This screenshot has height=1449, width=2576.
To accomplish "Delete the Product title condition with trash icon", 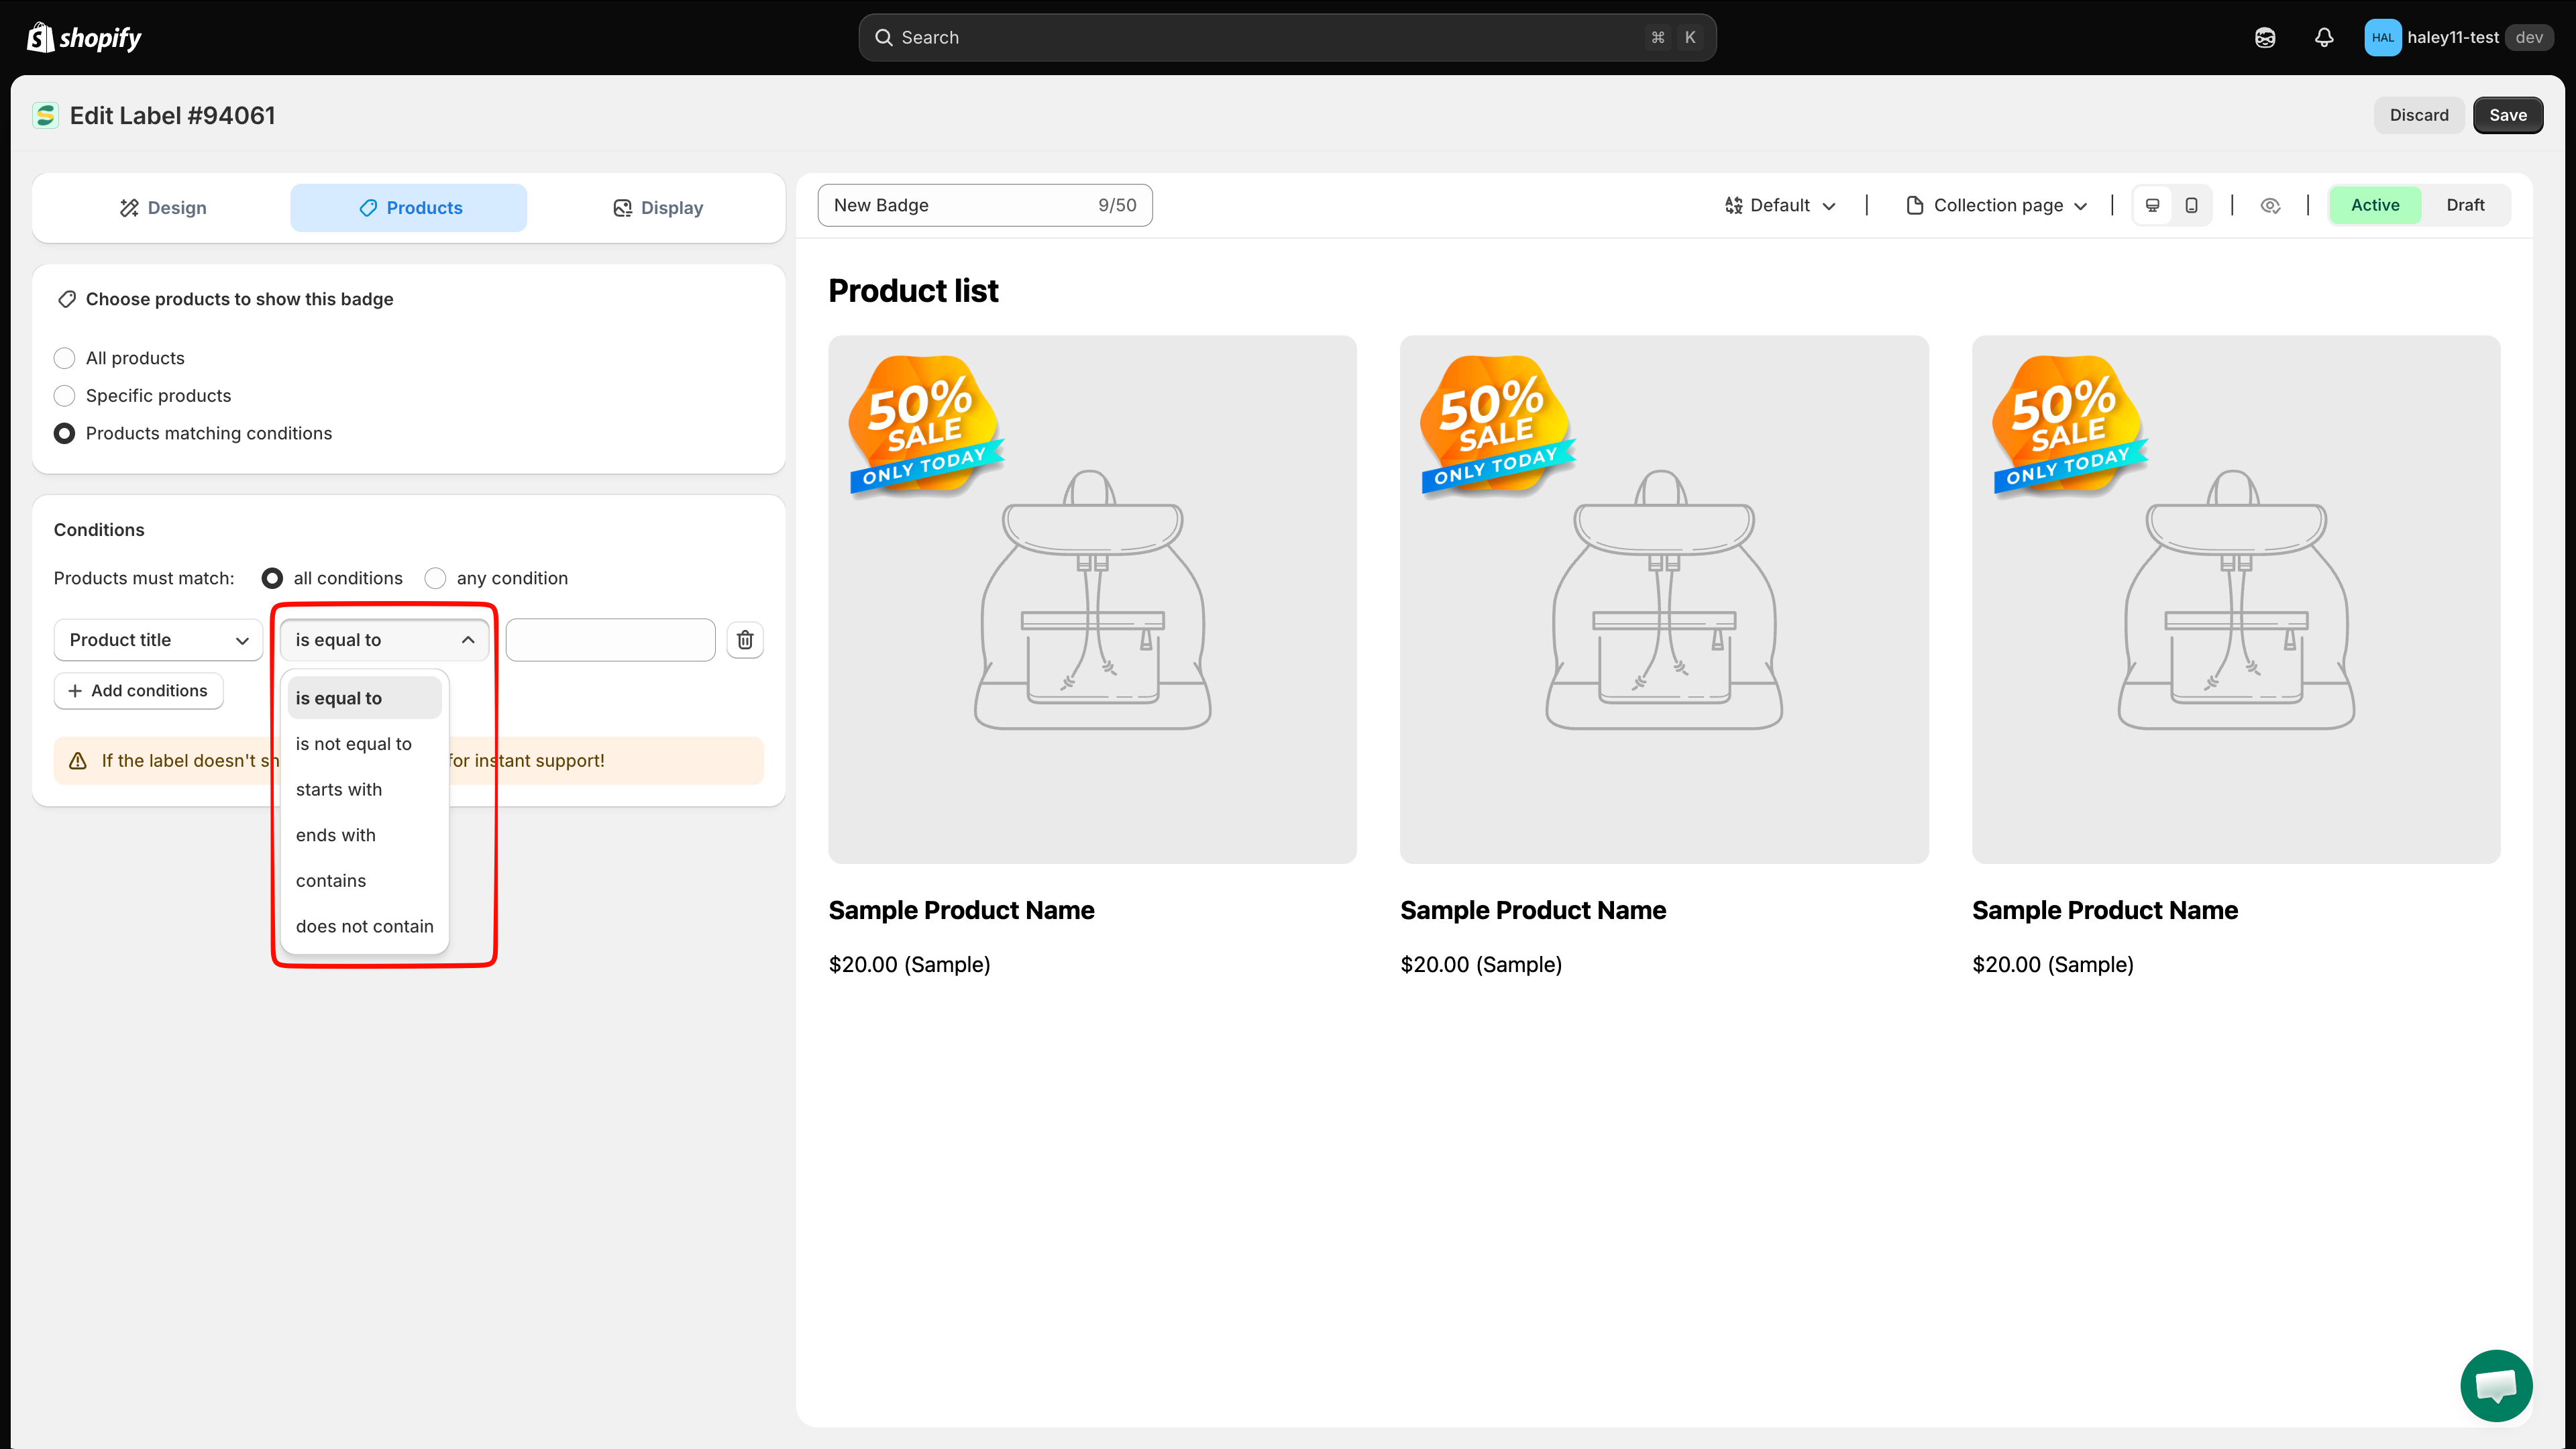I will (745, 640).
